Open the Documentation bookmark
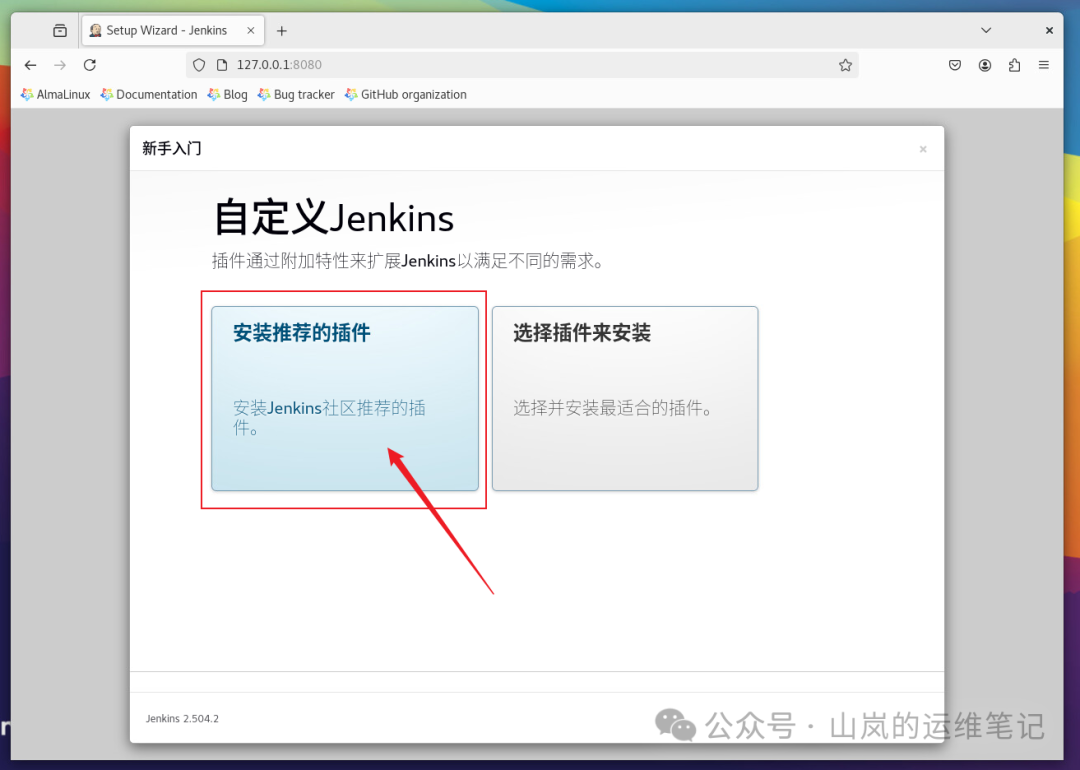This screenshot has height=770, width=1080. tap(148, 94)
